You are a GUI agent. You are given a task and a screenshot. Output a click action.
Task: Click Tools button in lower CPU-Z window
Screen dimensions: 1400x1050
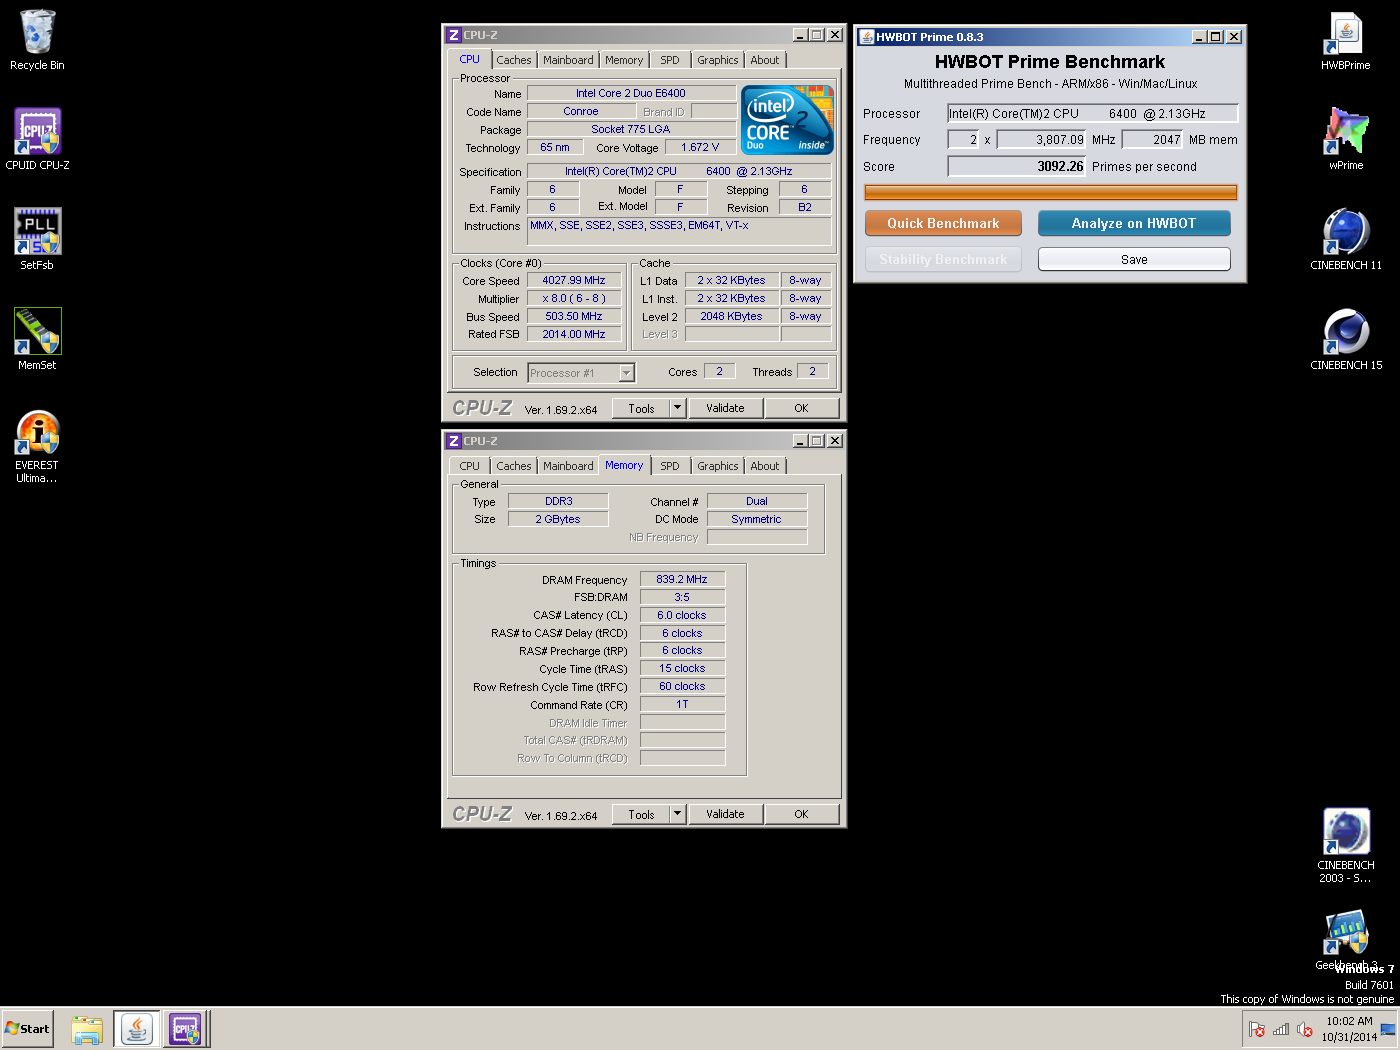tap(641, 814)
